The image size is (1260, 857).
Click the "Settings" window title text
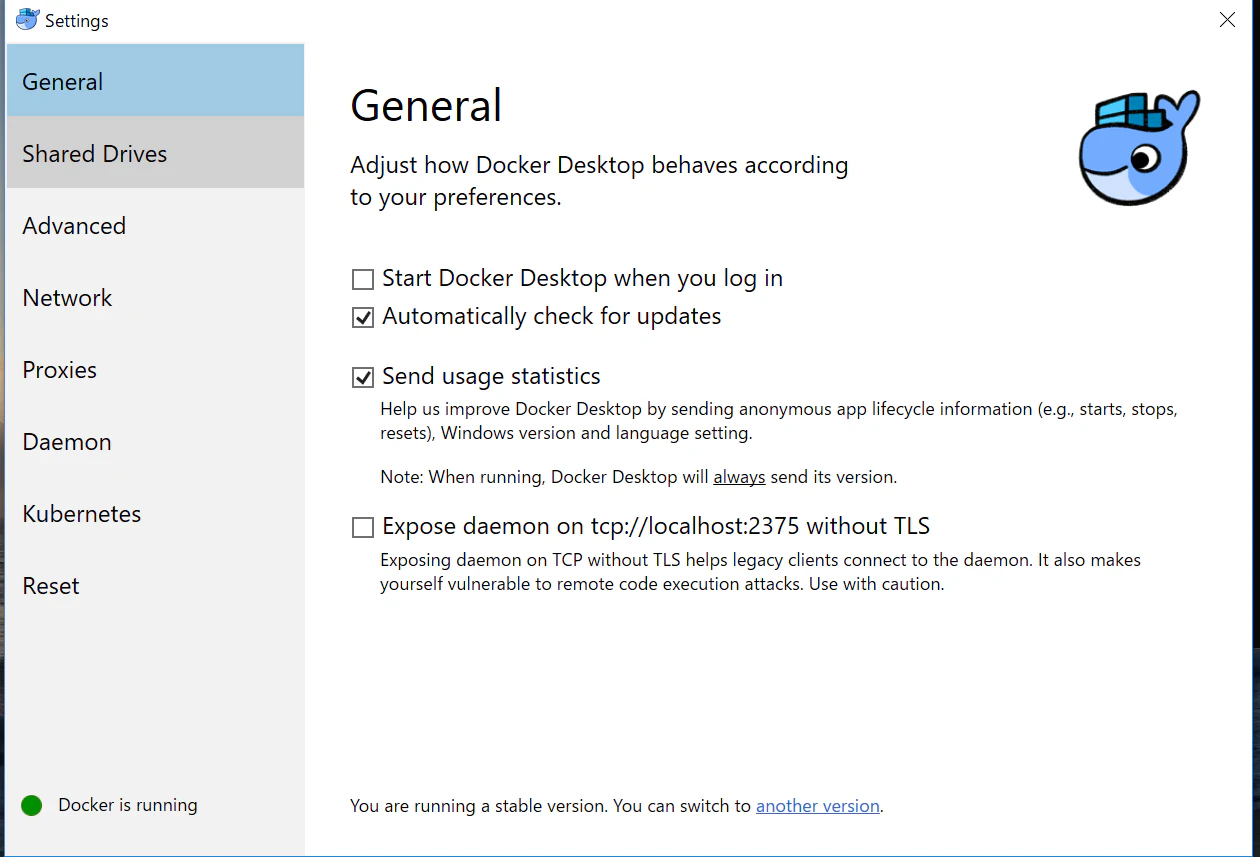pyautogui.click(x=77, y=21)
